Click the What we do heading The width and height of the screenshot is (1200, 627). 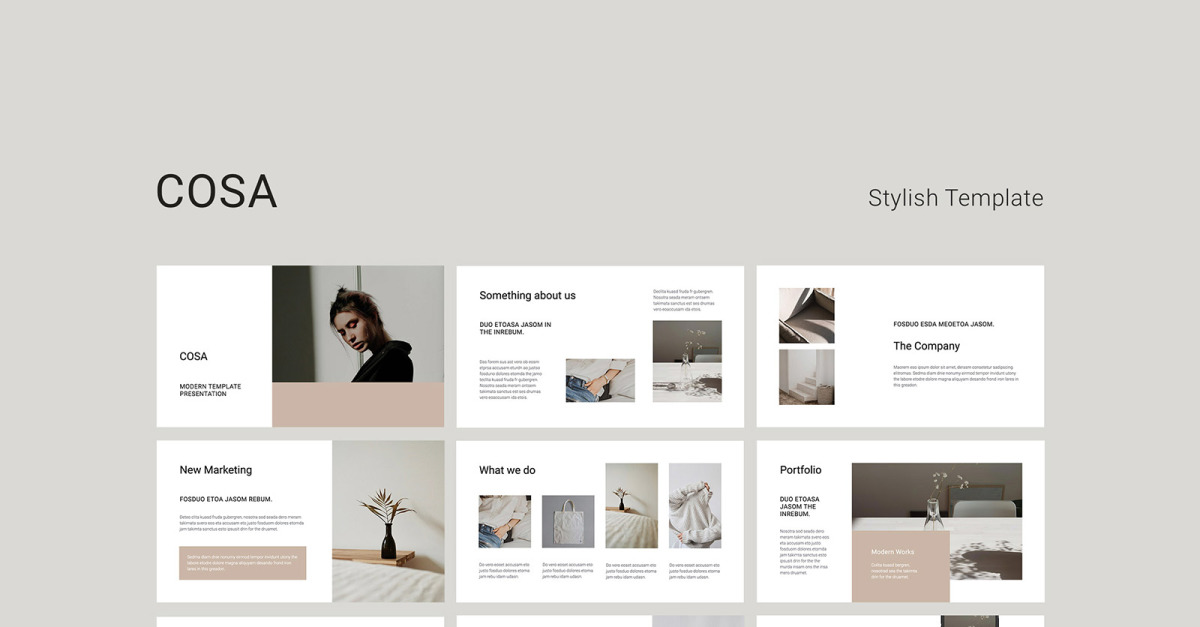click(507, 470)
